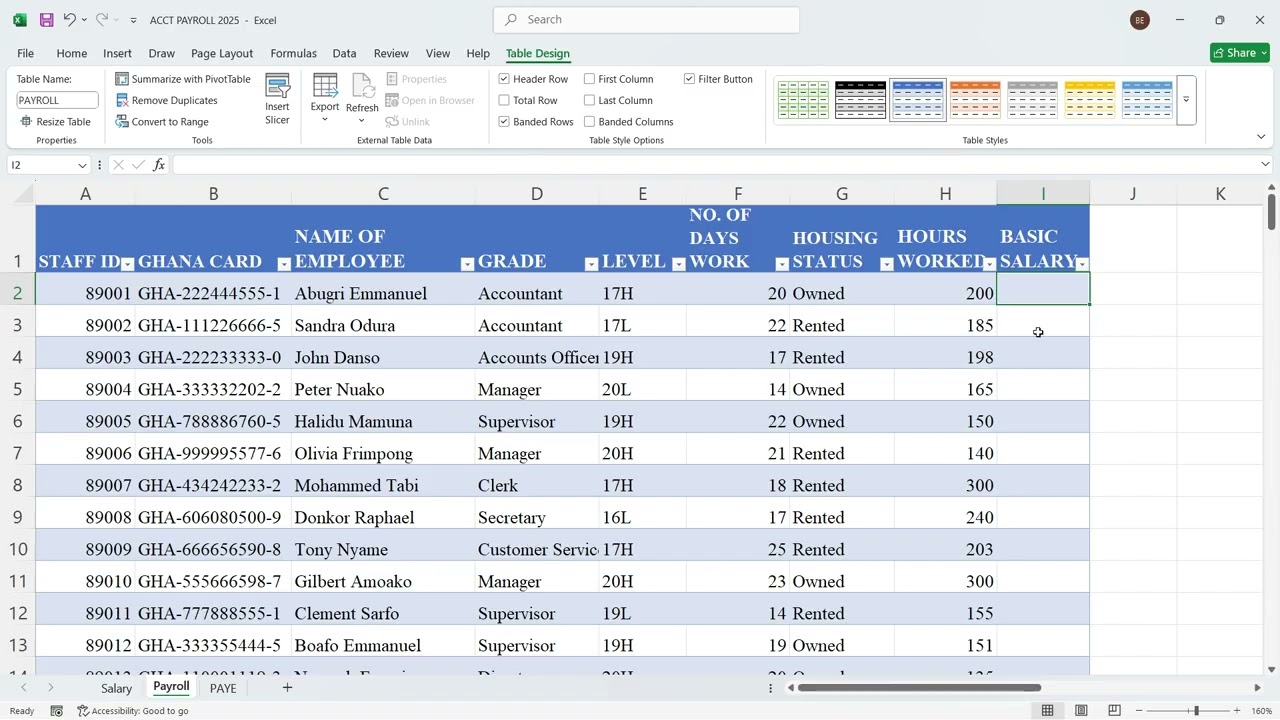Click next sheet navigation arrow
The image size is (1280, 720).
[51, 688]
